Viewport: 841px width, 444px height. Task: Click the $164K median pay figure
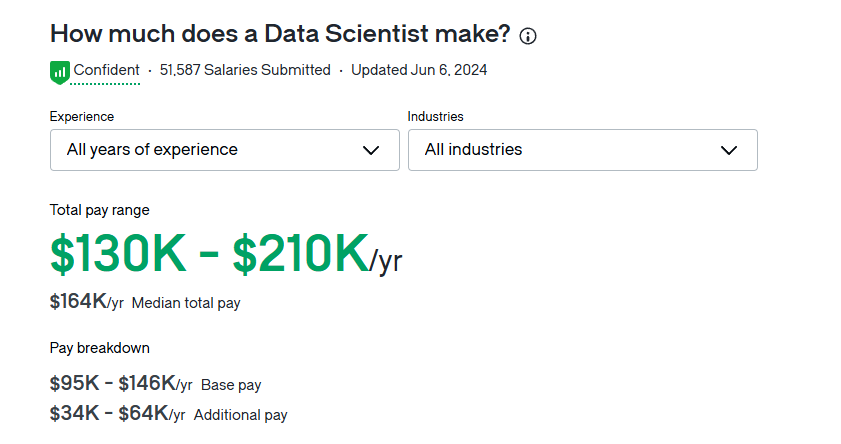click(78, 301)
